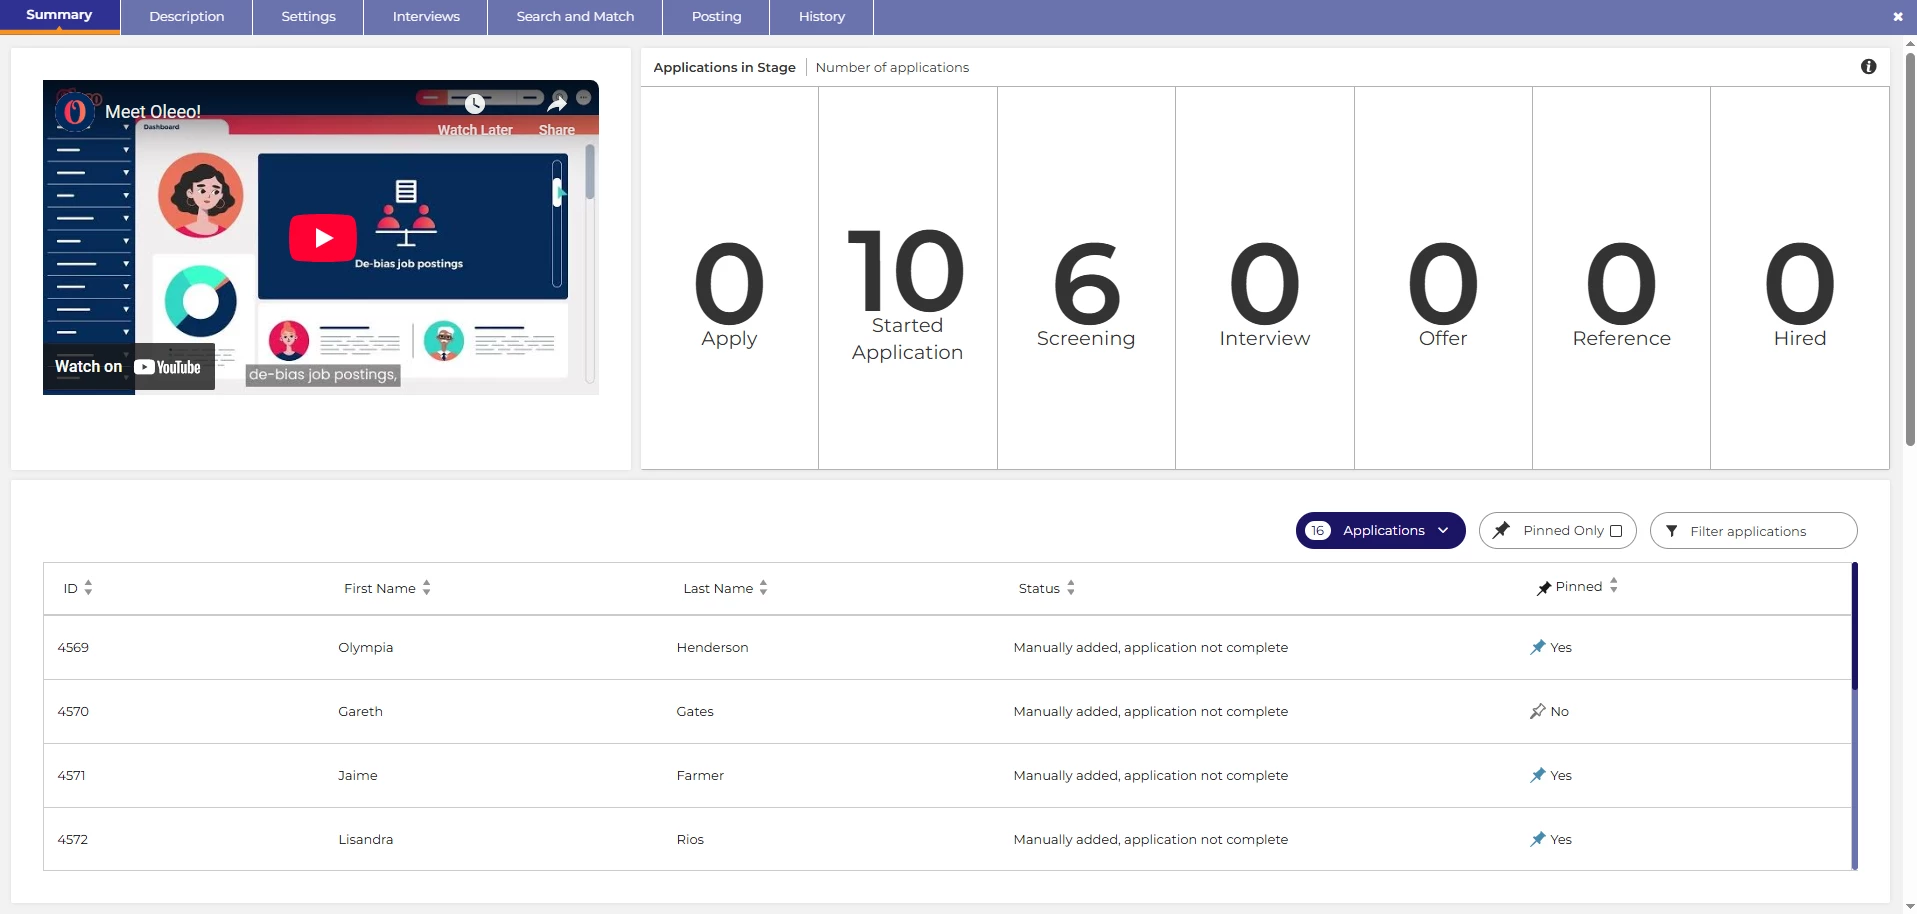This screenshot has height=914, width=1917.
Task: Switch to the Posting tab
Action: [x=716, y=17]
